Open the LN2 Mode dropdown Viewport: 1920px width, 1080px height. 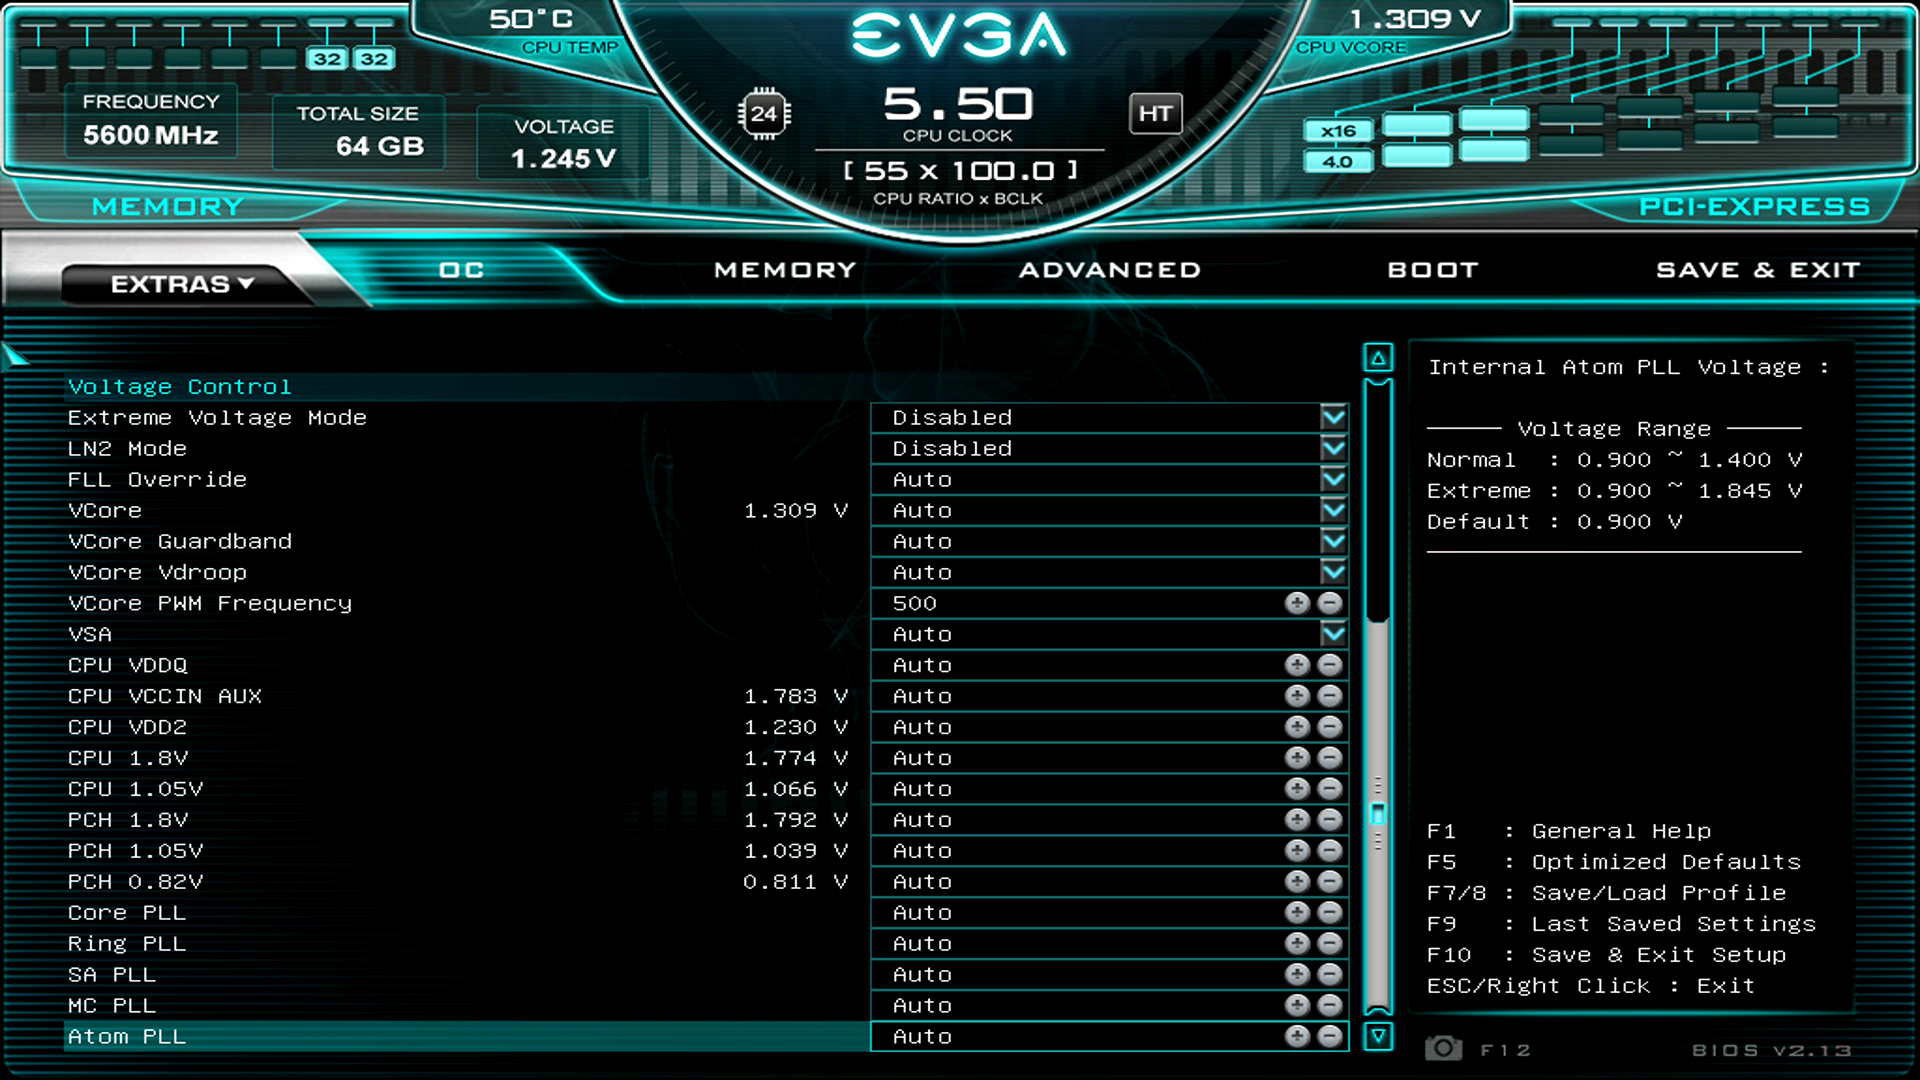pyautogui.click(x=1332, y=448)
